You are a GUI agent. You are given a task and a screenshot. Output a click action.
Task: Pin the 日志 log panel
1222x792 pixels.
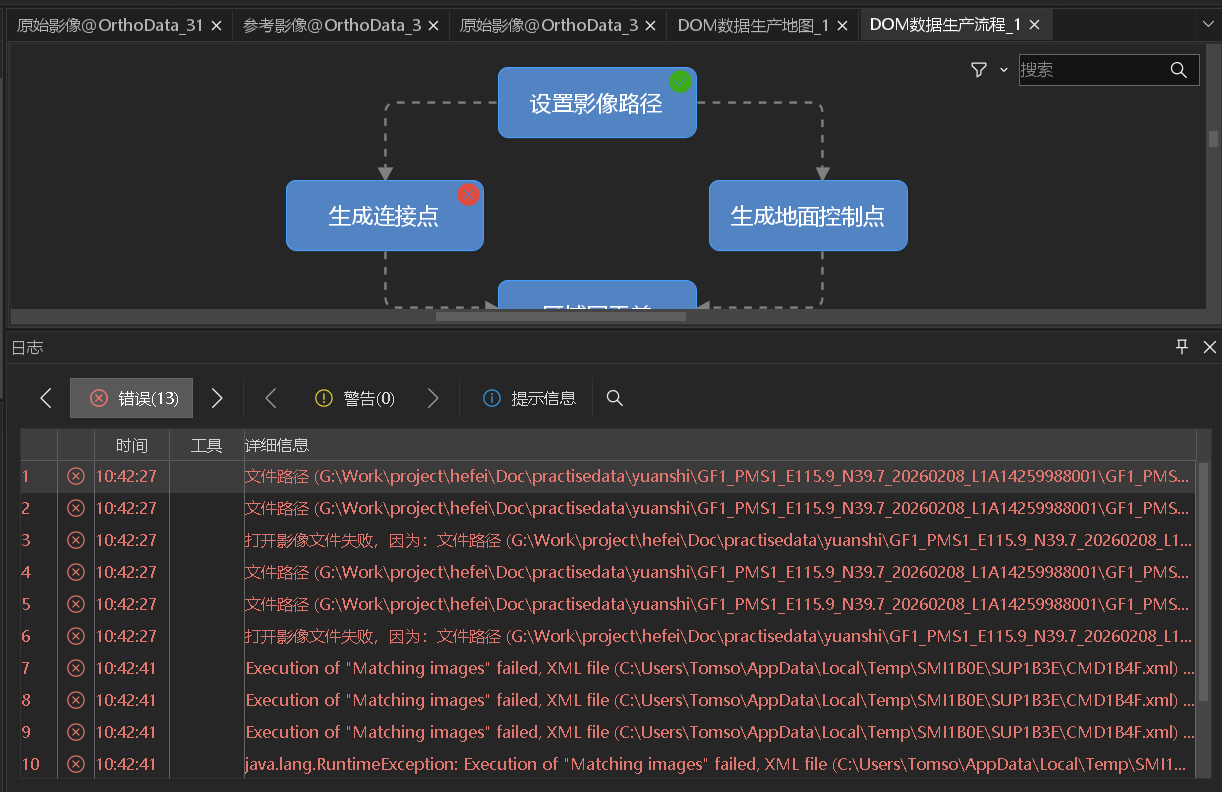click(x=1182, y=347)
